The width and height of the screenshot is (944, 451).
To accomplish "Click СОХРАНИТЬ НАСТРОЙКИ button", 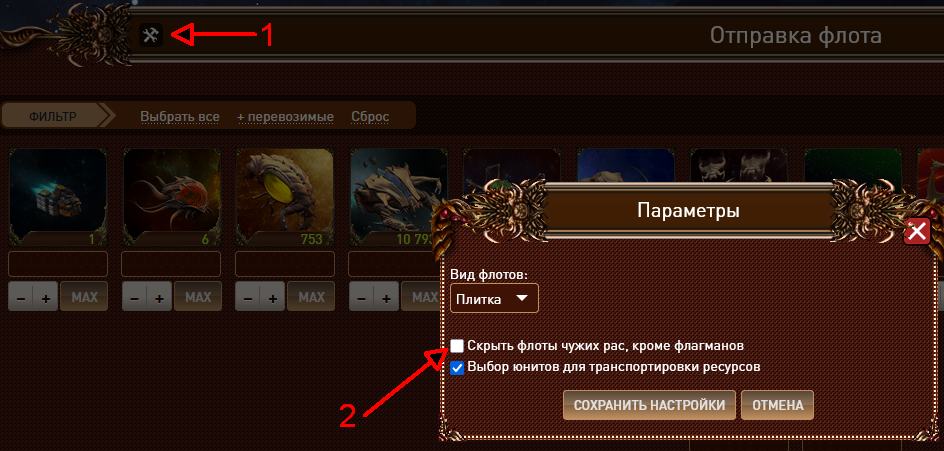I will click(x=649, y=405).
